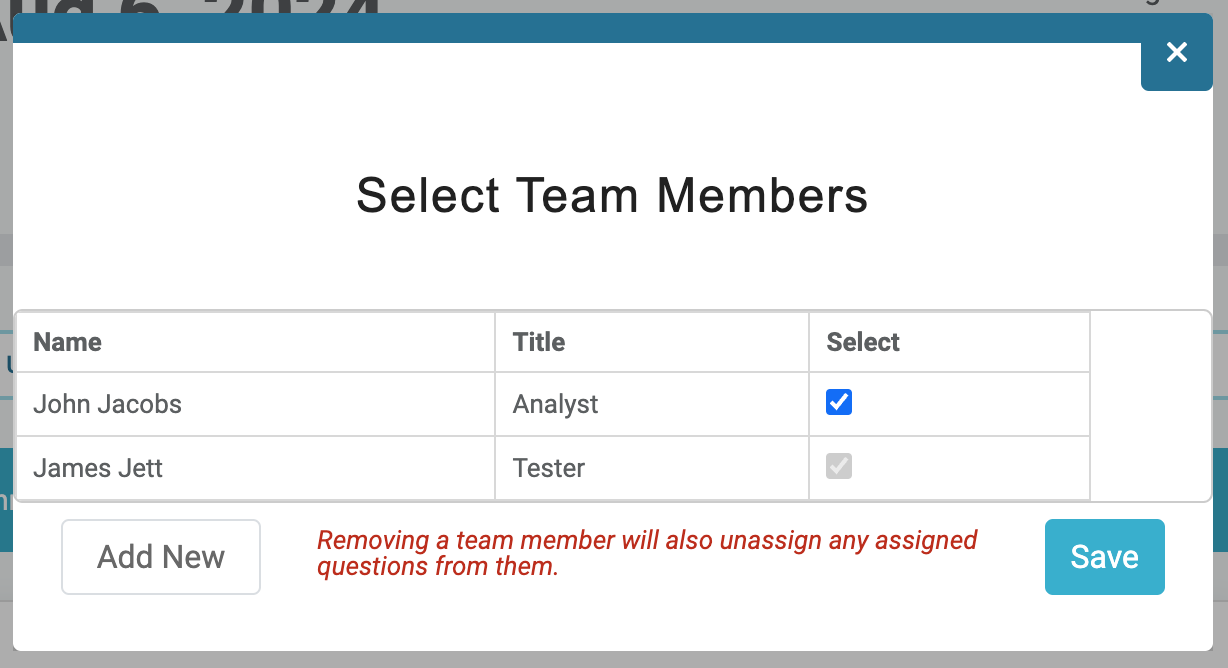Image resolution: width=1228 pixels, height=668 pixels.
Task: Uncheck the John Jacobs select checkbox
Action: click(839, 403)
